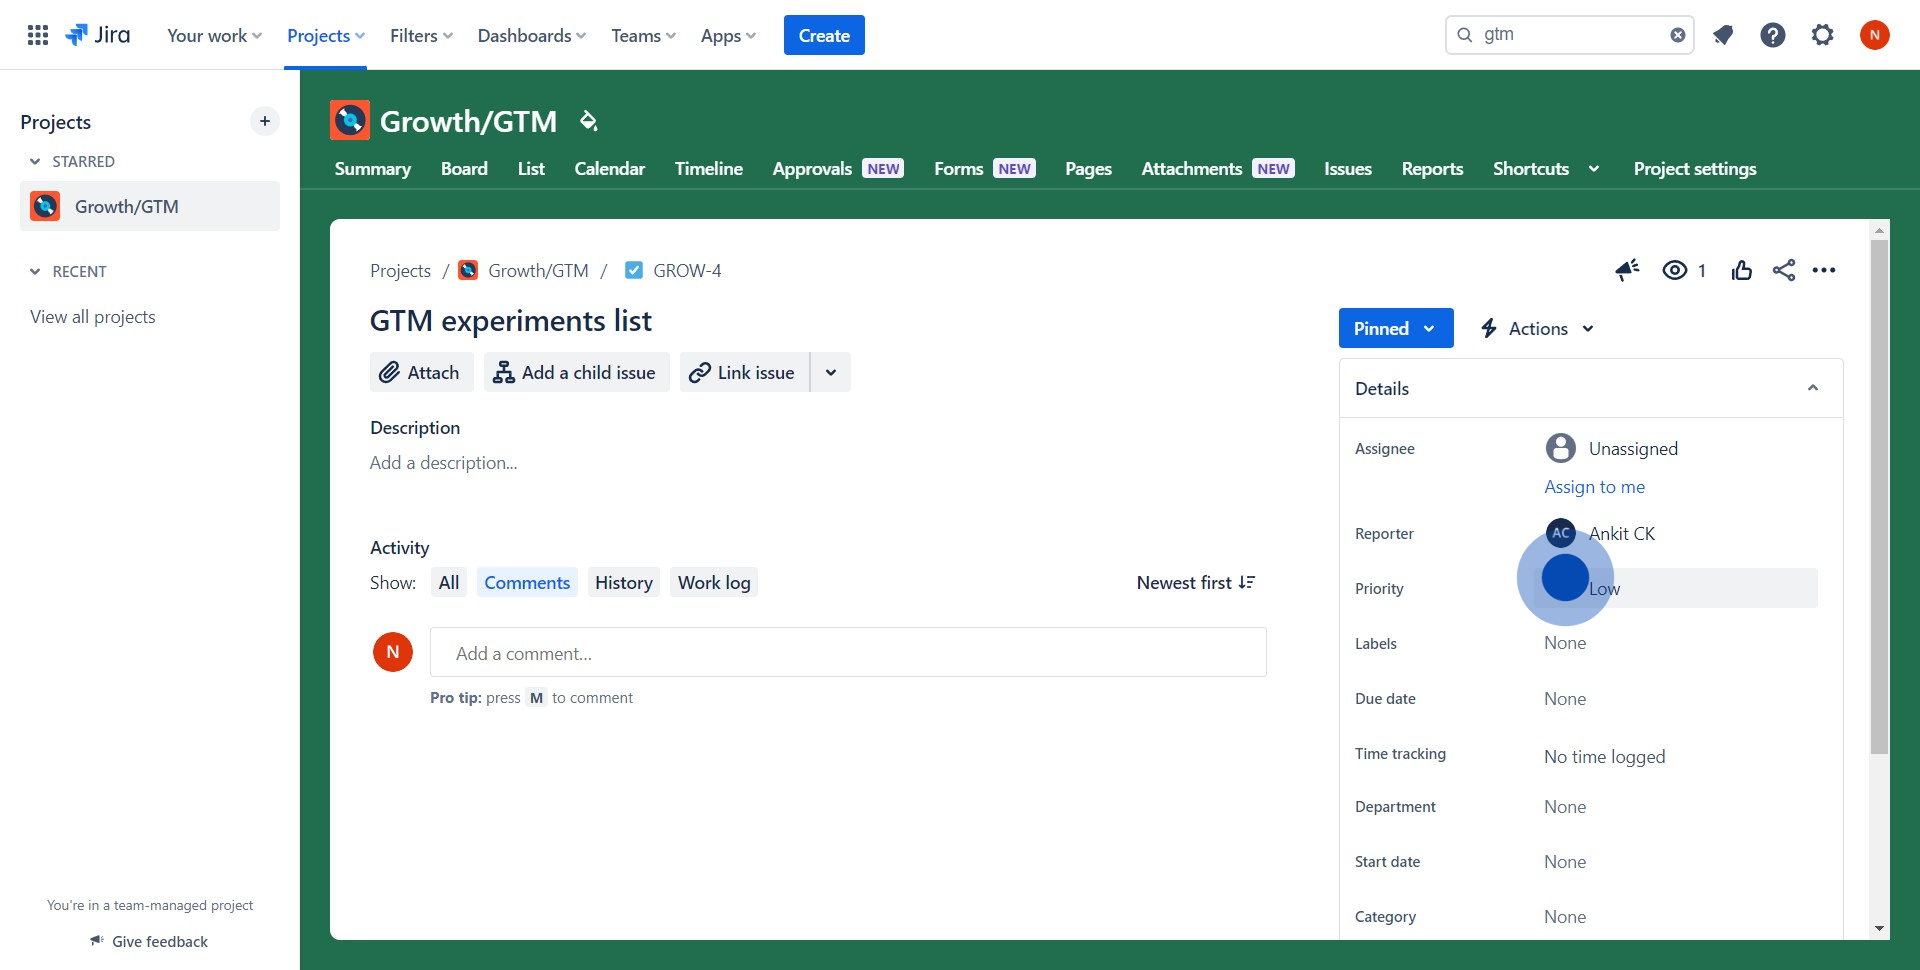Select Growth/GTM in sidebar
This screenshot has height=970, width=1920.
pos(150,206)
